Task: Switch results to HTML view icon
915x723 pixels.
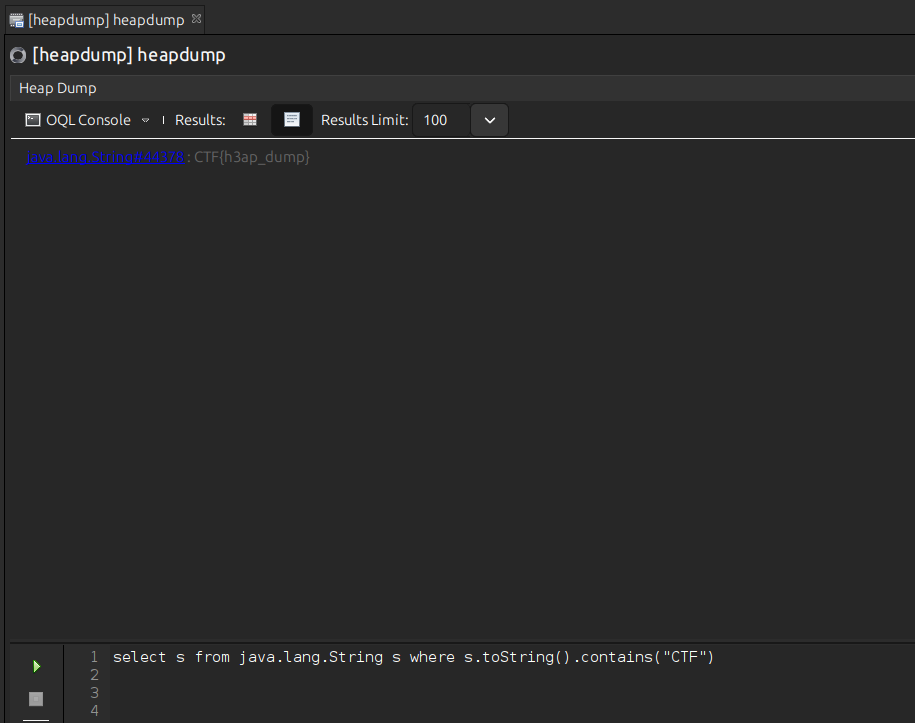Action: point(292,120)
